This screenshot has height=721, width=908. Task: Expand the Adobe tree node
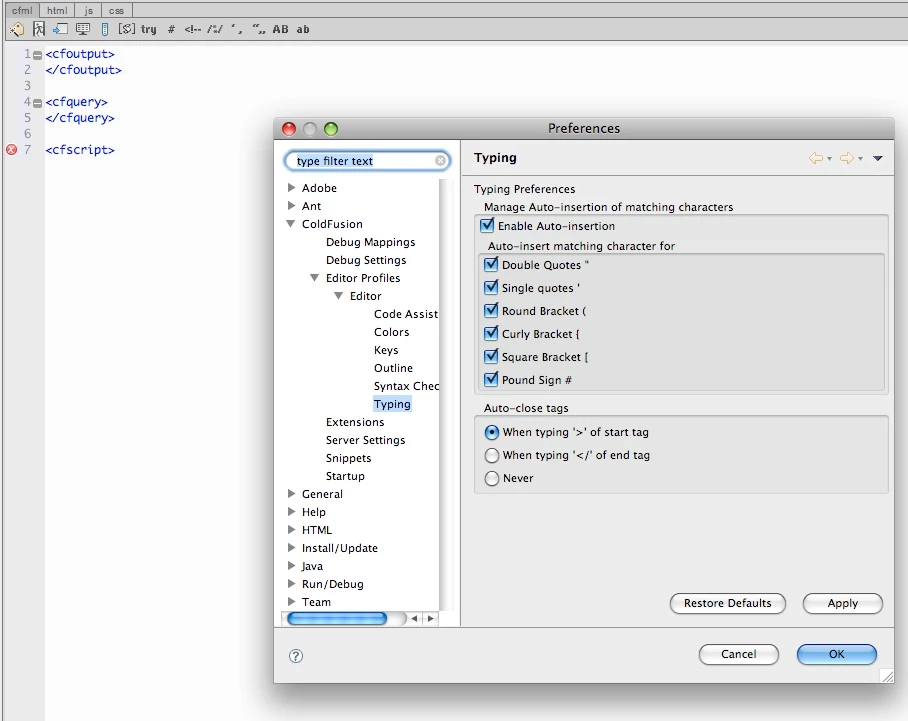pos(291,188)
